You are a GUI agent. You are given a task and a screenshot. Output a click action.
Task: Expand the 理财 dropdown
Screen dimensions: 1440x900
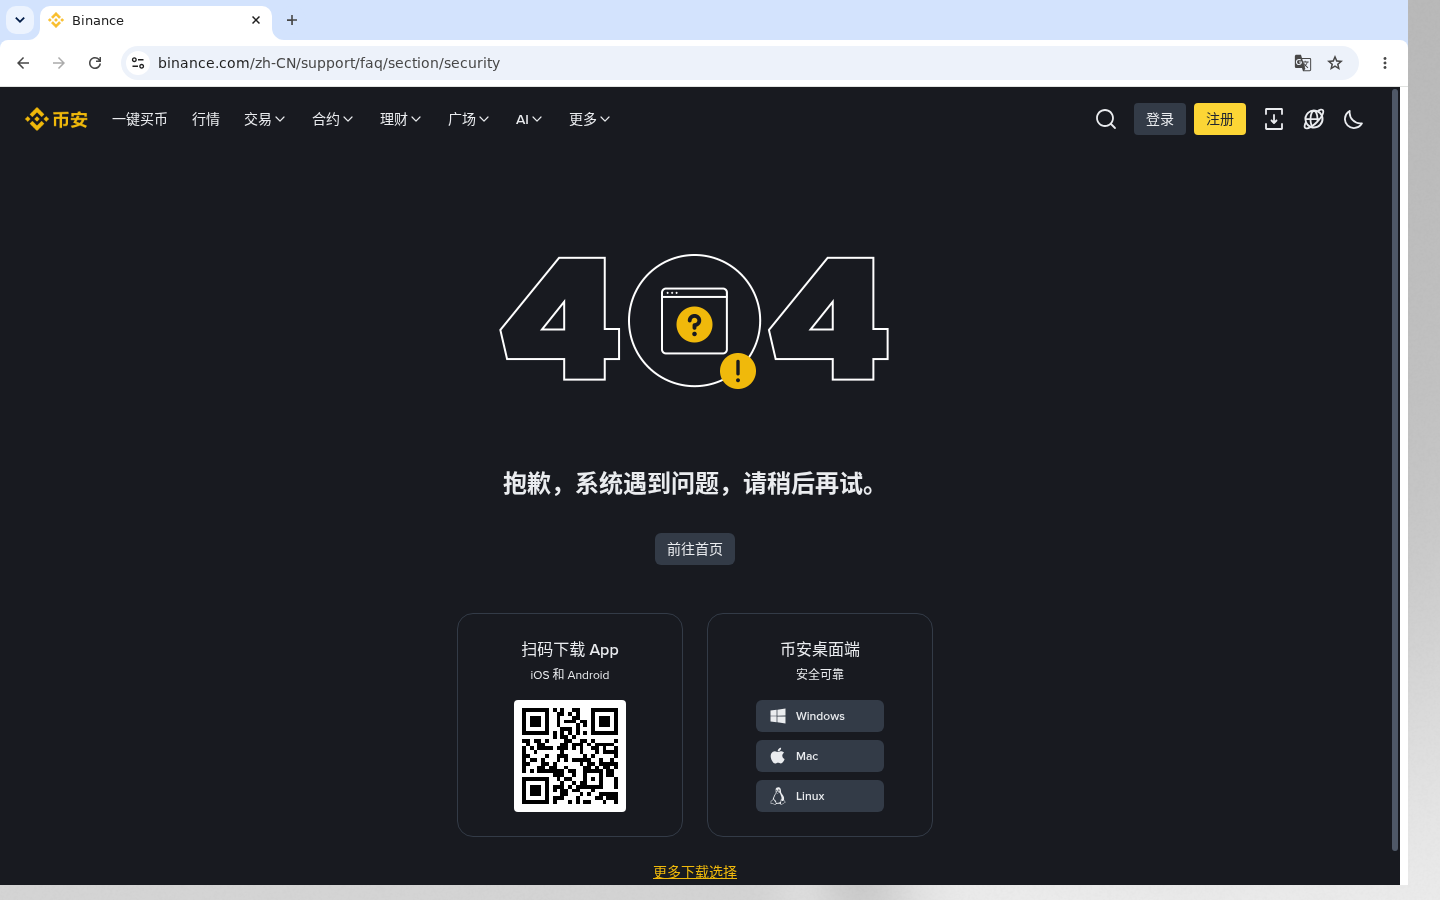click(401, 119)
